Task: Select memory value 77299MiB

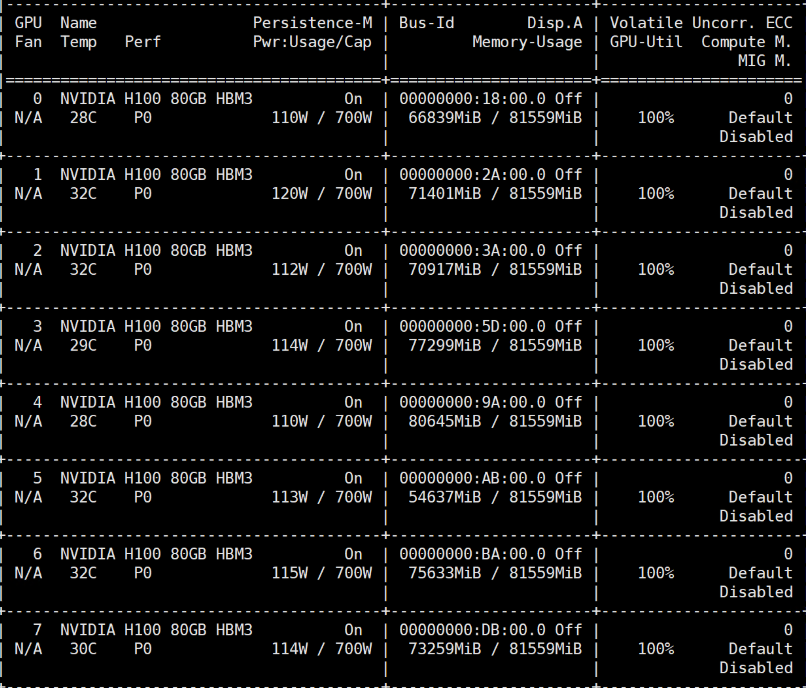Action: pos(445,346)
